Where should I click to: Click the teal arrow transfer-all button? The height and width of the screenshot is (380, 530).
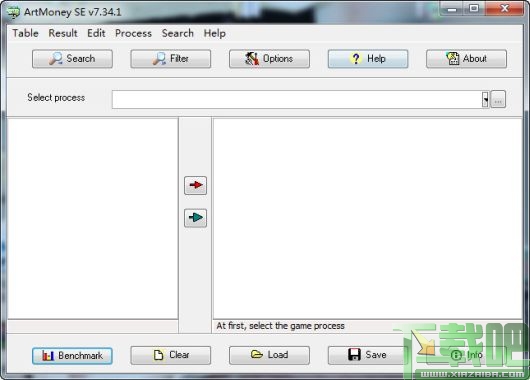click(x=195, y=218)
